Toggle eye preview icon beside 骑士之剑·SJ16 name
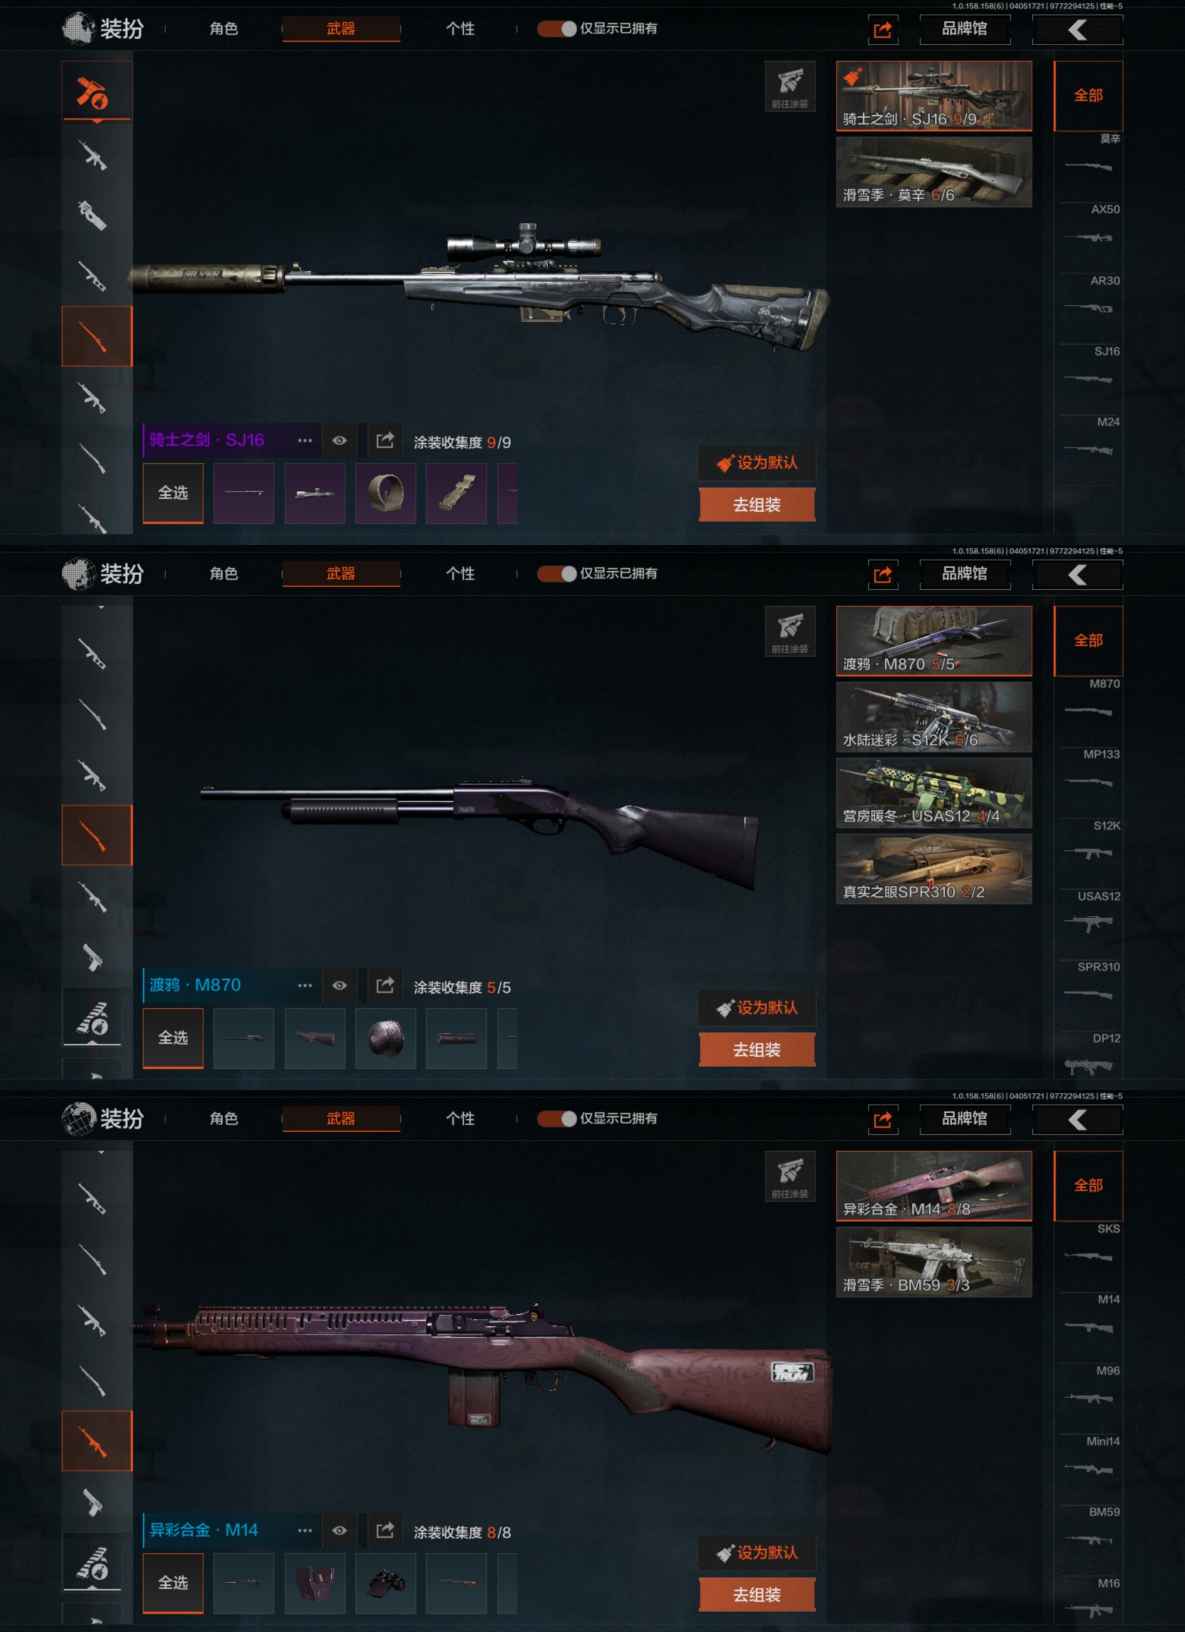The height and width of the screenshot is (1632, 1185). (x=340, y=440)
